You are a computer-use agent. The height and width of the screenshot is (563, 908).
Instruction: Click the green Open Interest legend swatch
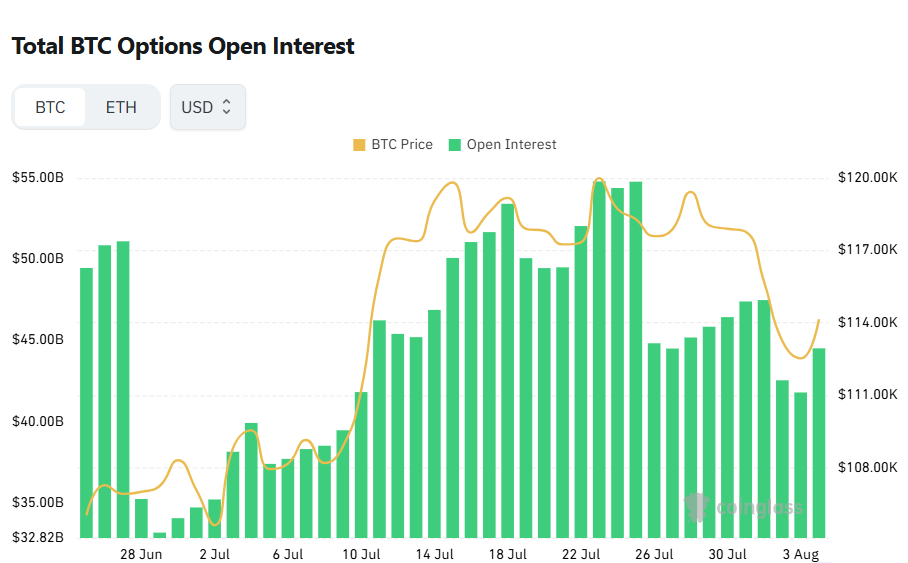tap(455, 145)
